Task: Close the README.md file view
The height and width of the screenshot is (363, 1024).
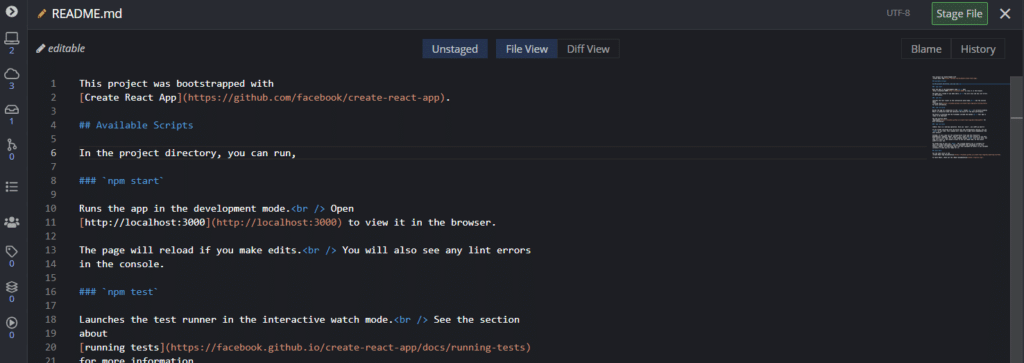Action: click(x=1005, y=14)
